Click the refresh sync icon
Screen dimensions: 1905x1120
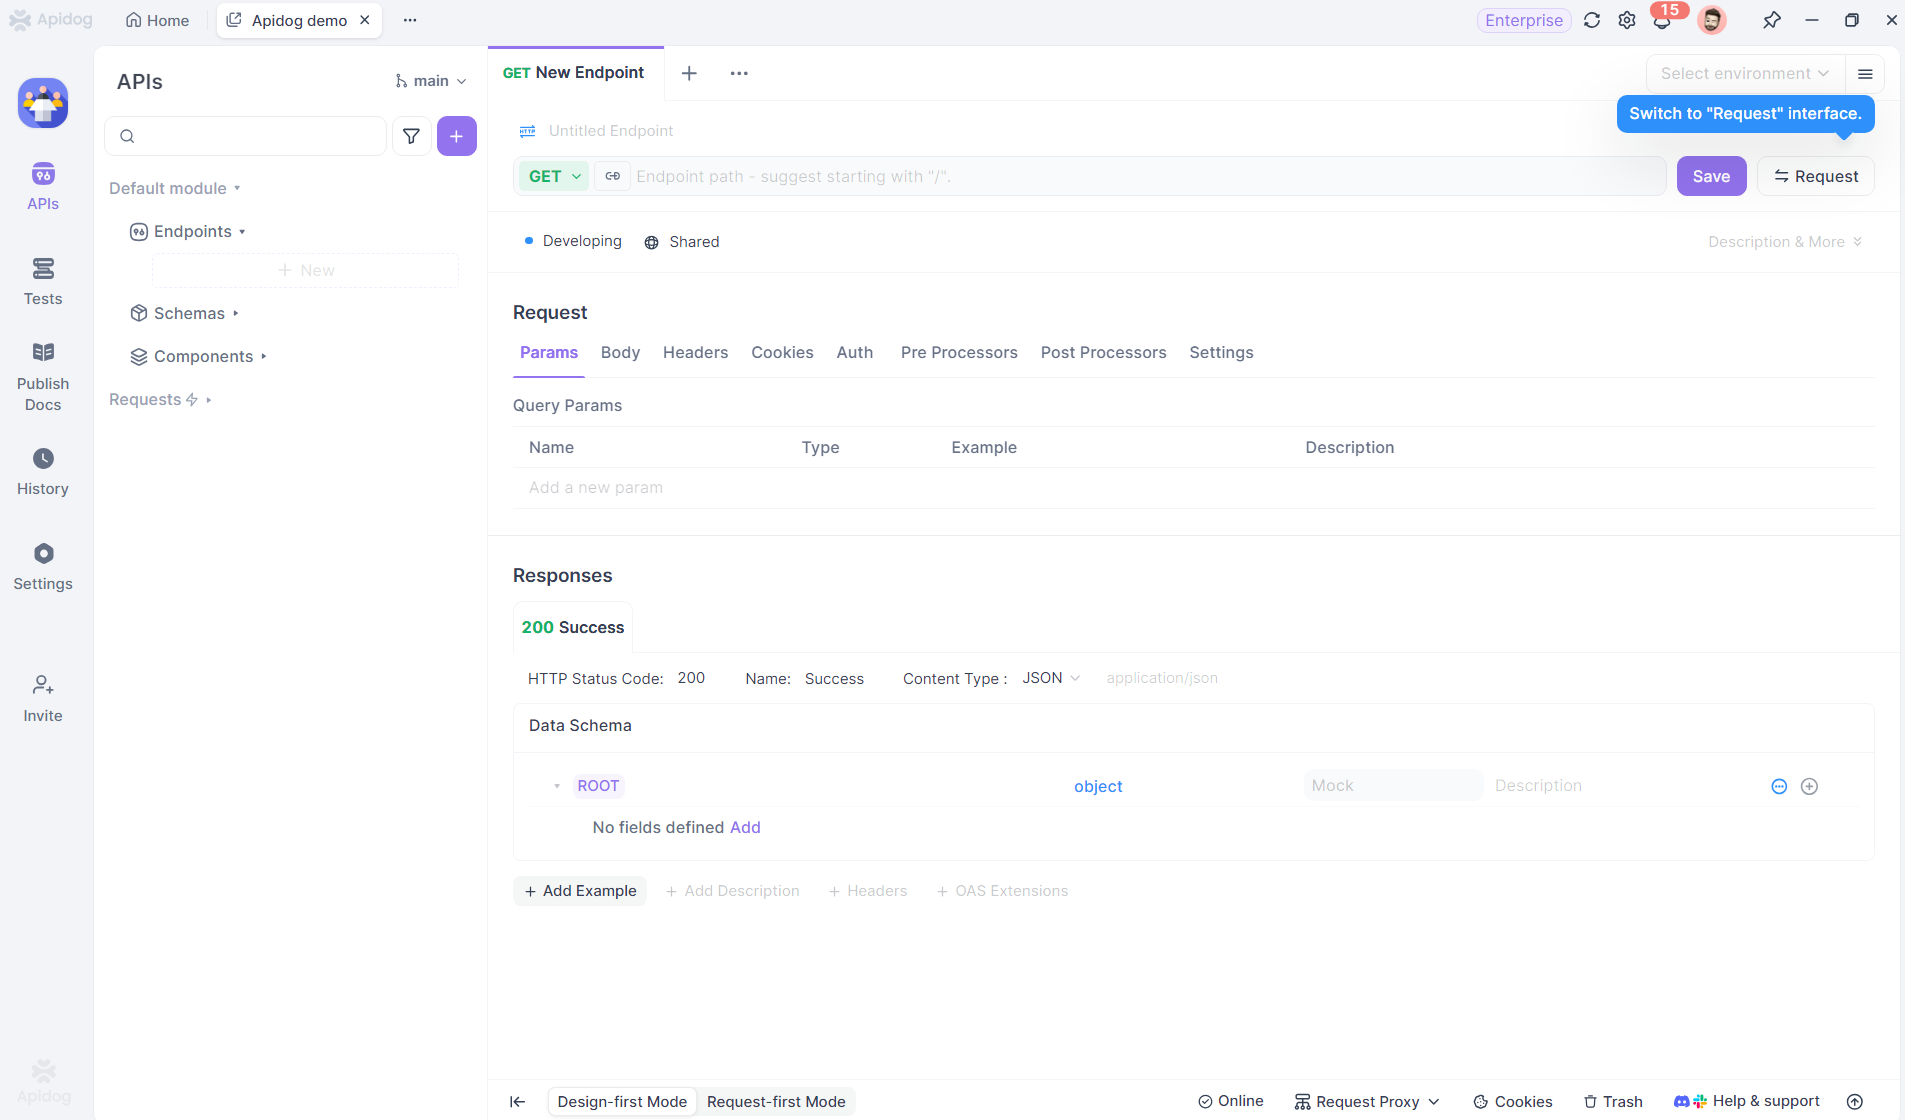coord(1592,20)
